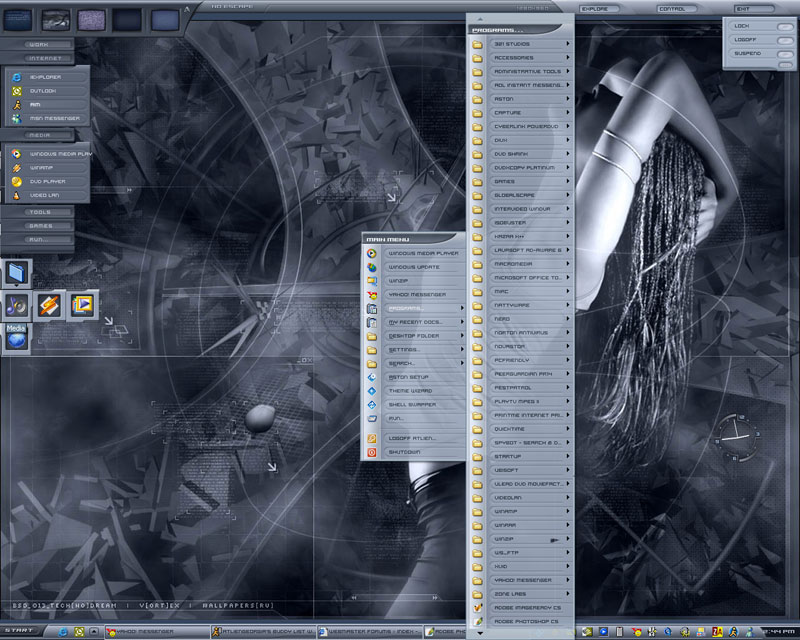Expand the Tools section header
This screenshot has width=800, height=640.
(40, 212)
